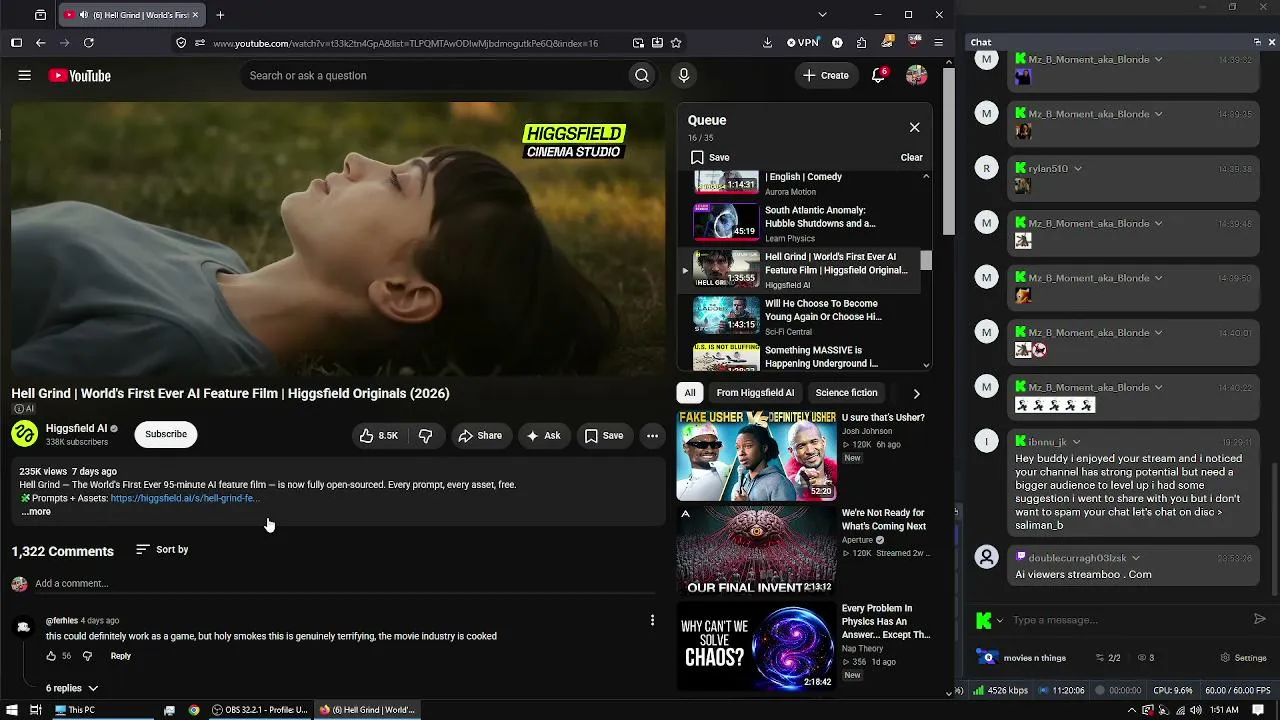Open the browser application menu

(x=938, y=43)
